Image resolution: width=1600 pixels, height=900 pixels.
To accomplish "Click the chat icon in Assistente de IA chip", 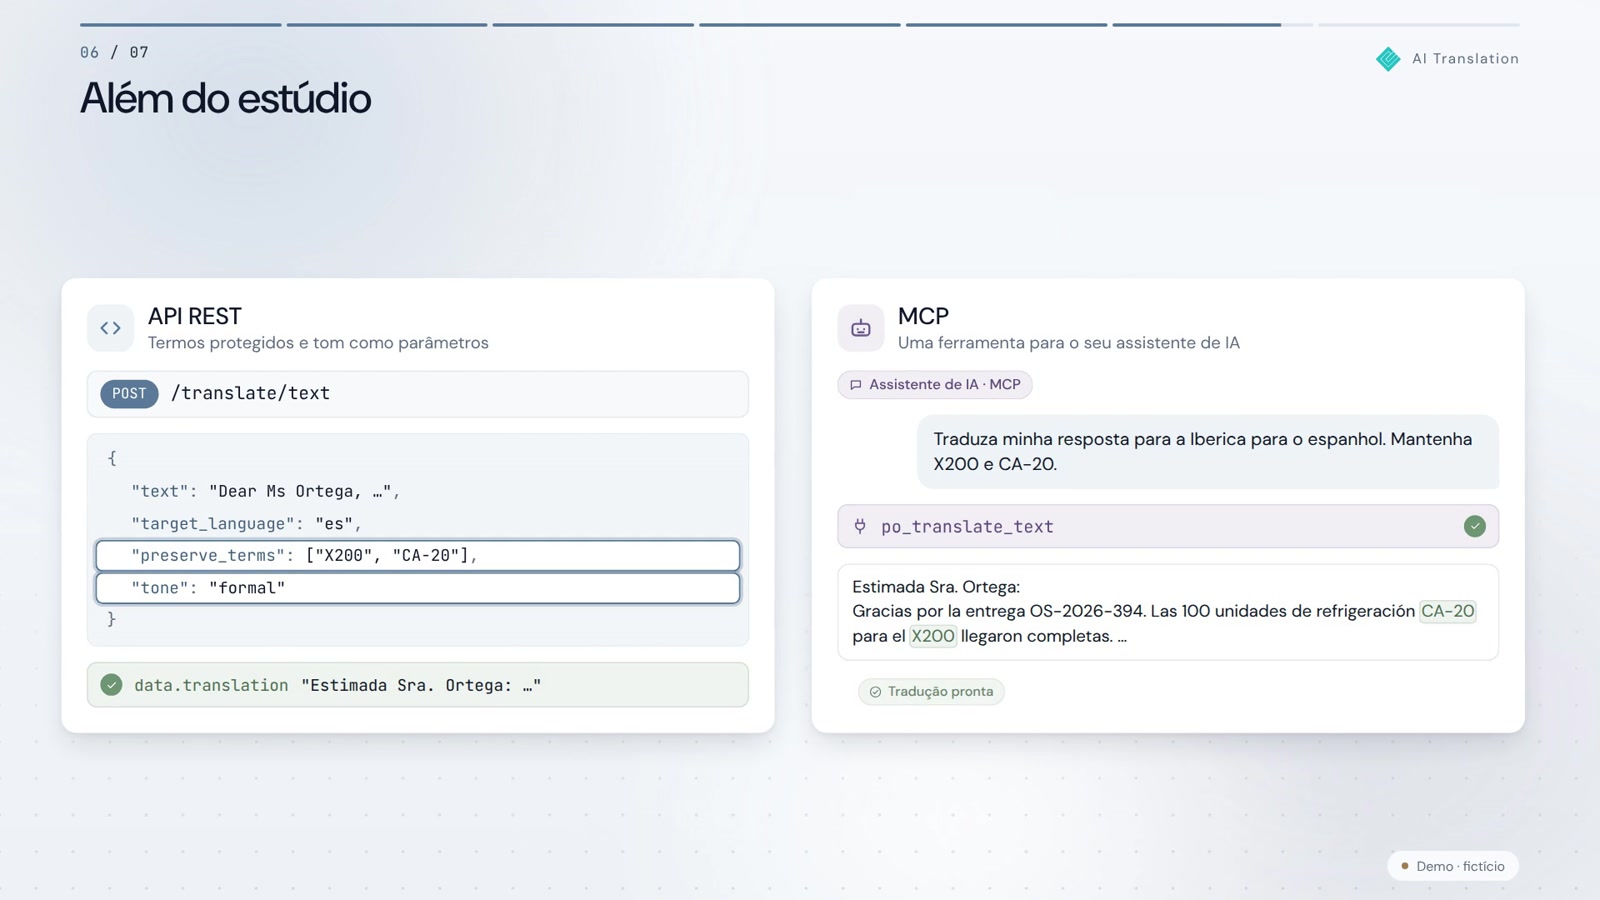I will 856,385.
